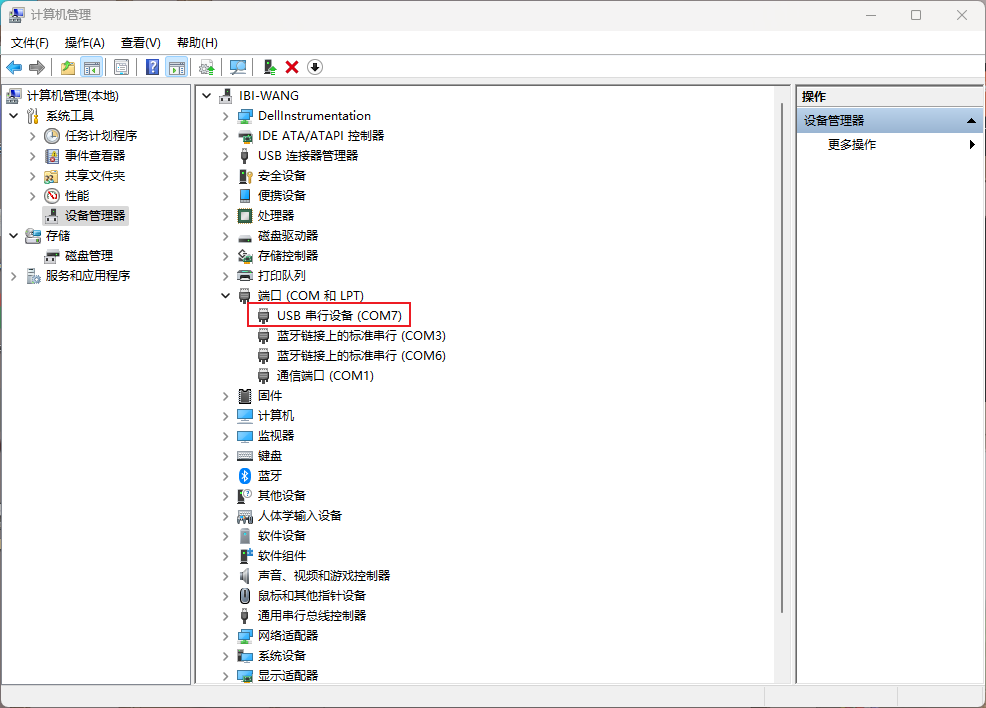Select 其他设备 category
Image resolution: width=986 pixels, height=708 pixels.
(x=282, y=496)
